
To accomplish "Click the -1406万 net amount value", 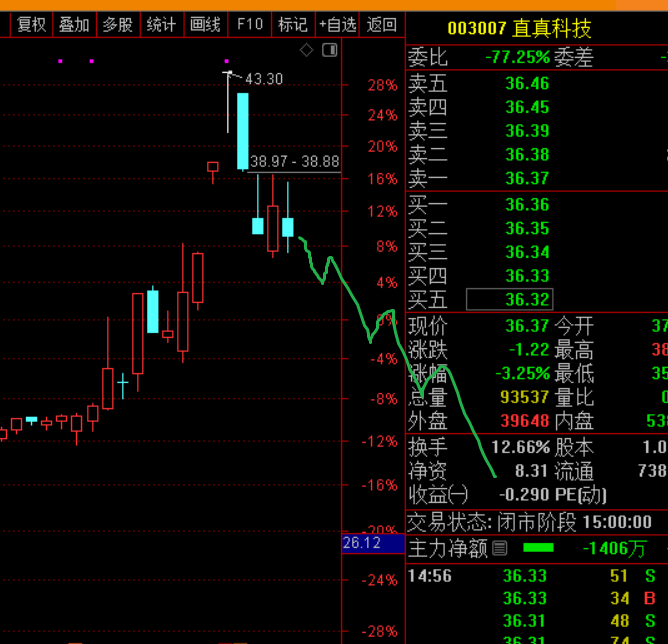I will tap(614, 549).
